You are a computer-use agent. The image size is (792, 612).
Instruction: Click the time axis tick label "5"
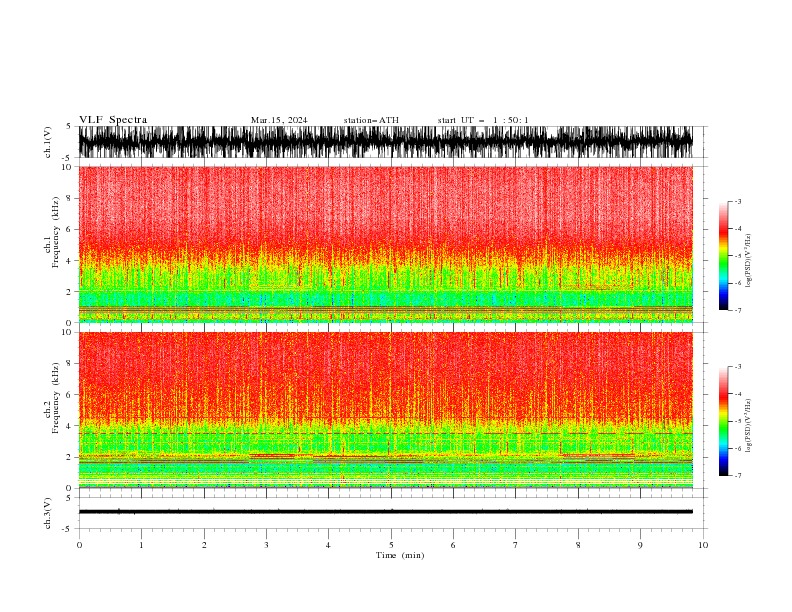[x=391, y=545]
